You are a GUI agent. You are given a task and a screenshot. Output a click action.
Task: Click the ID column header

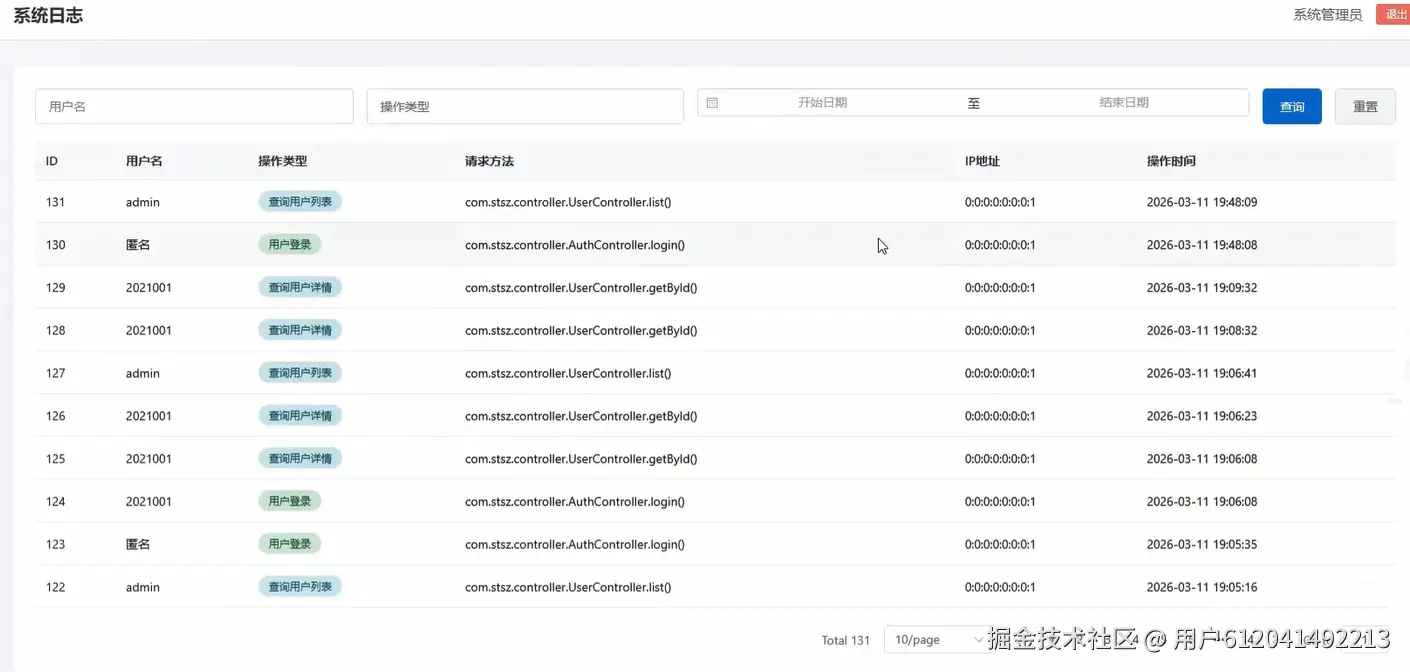point(52,161)
